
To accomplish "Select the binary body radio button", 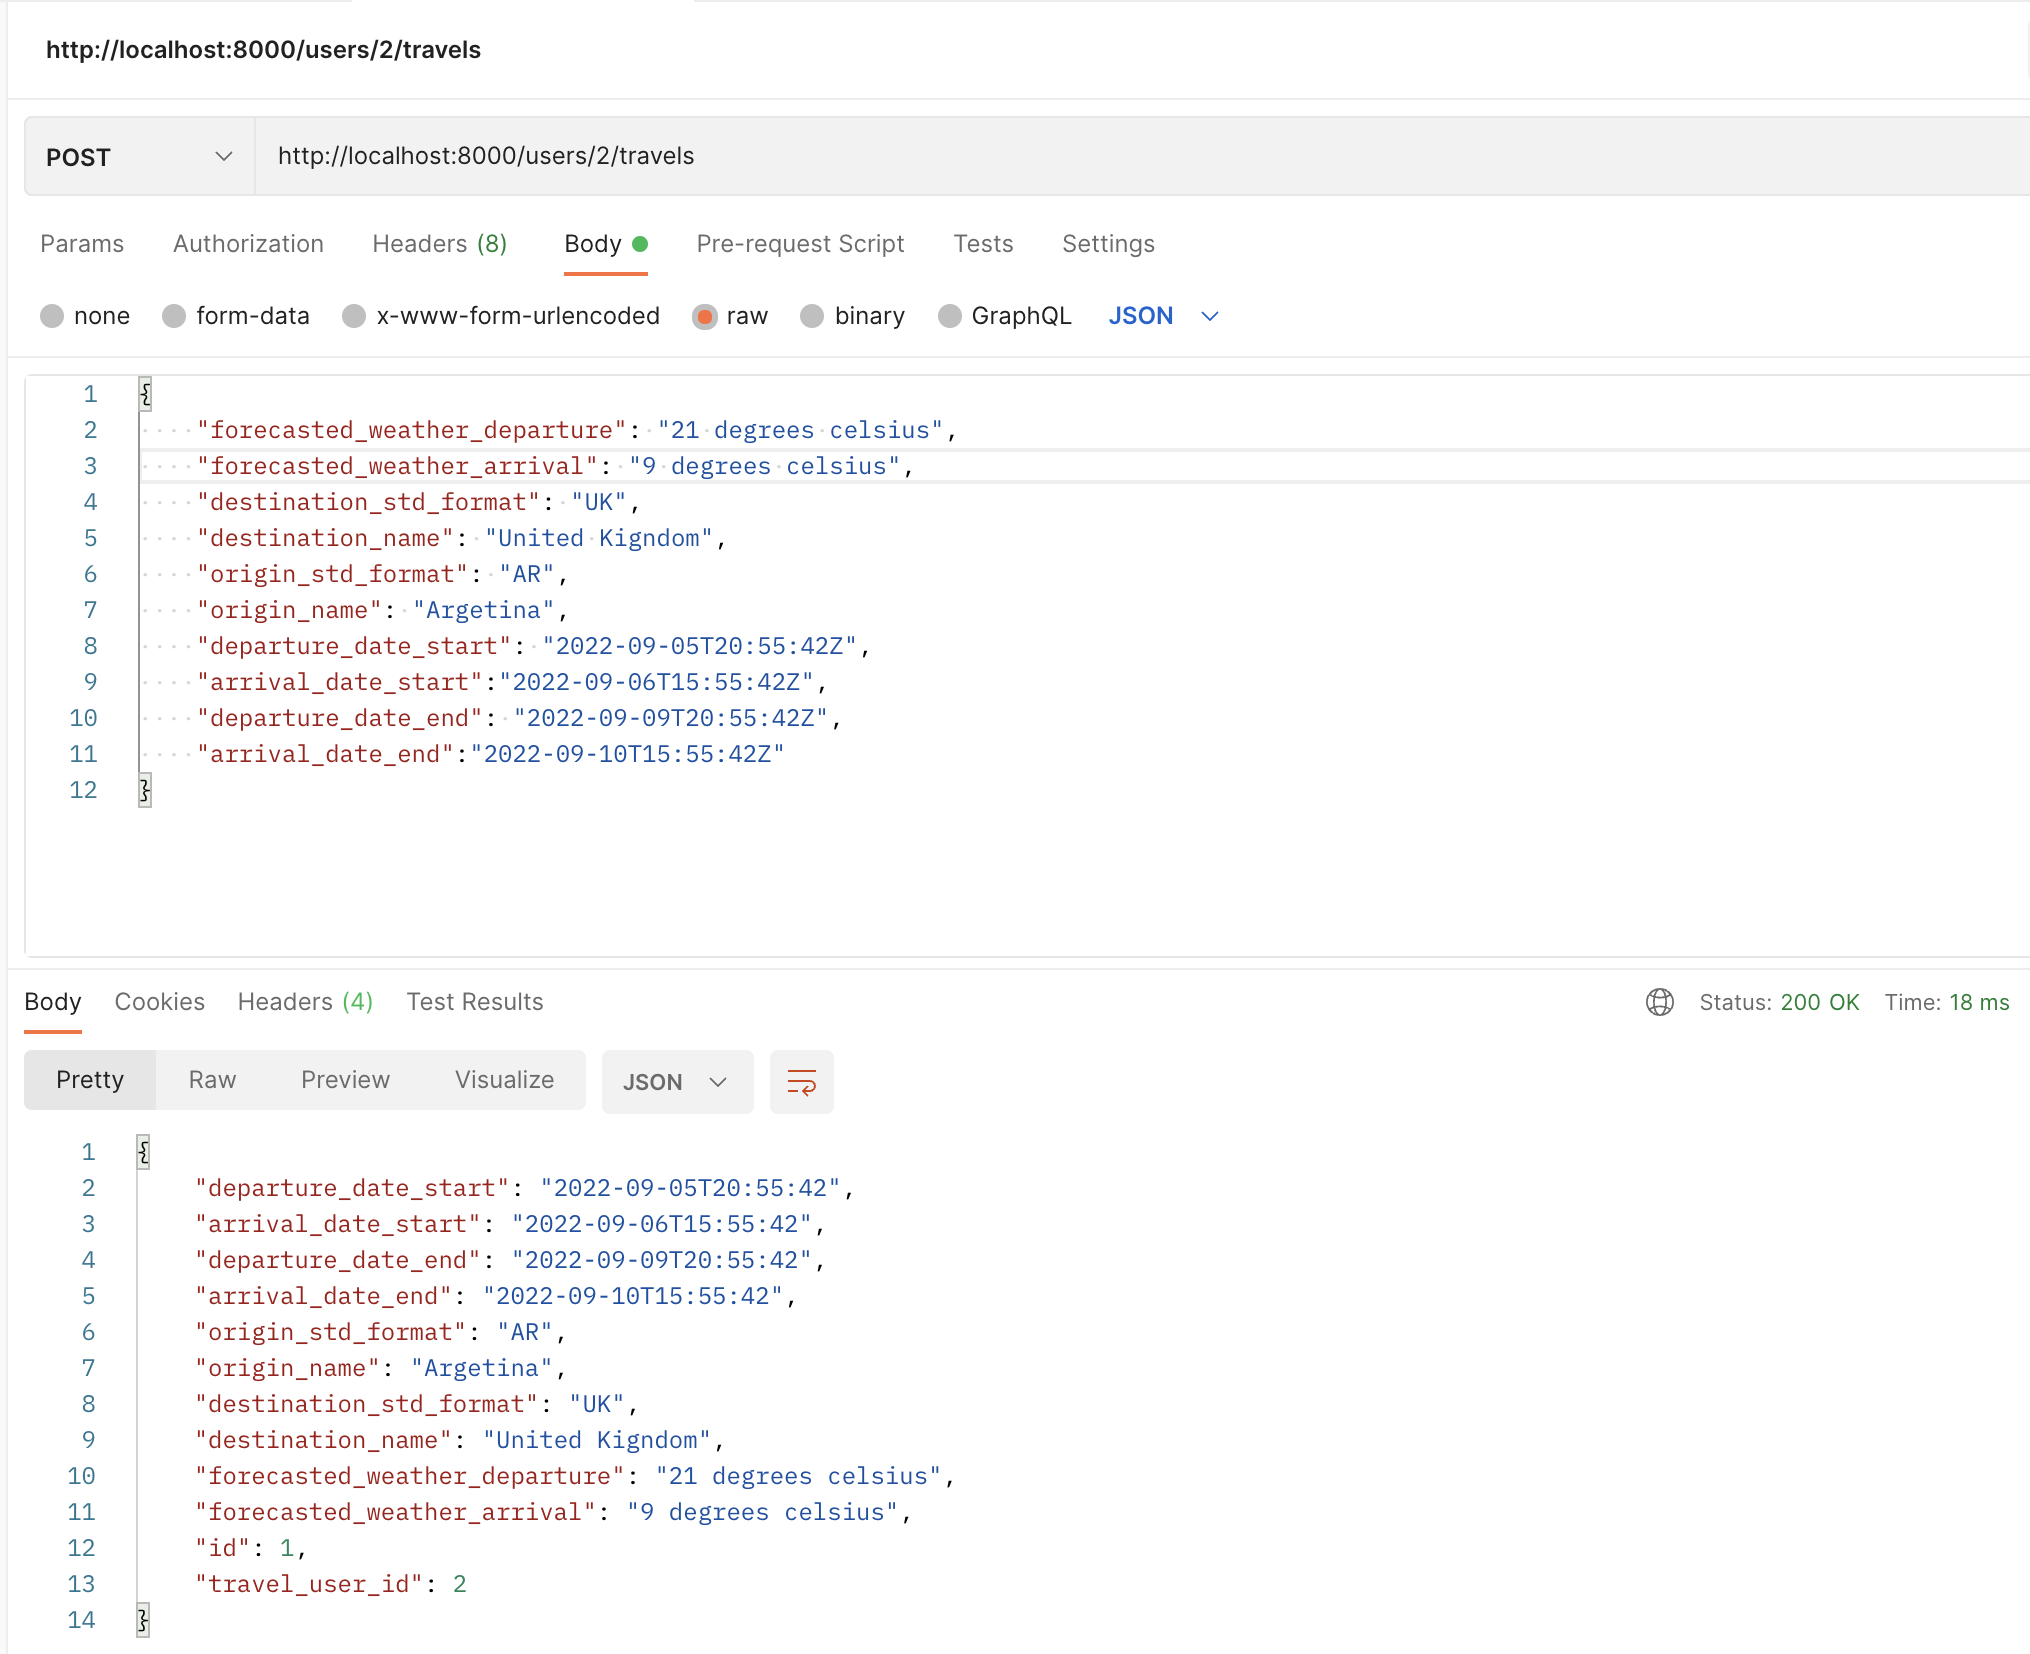I will (x=812, y=316).
